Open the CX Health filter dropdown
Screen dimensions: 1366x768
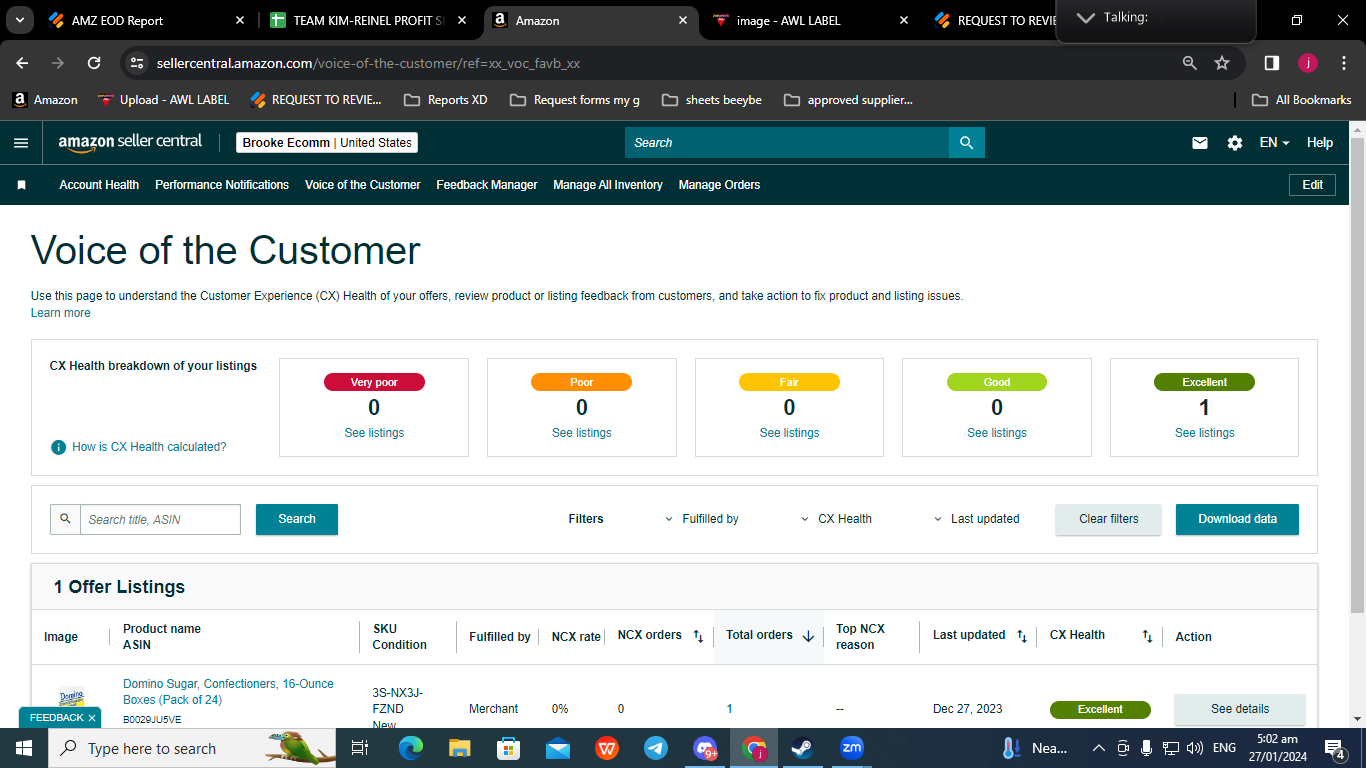(x=837, y=519)
